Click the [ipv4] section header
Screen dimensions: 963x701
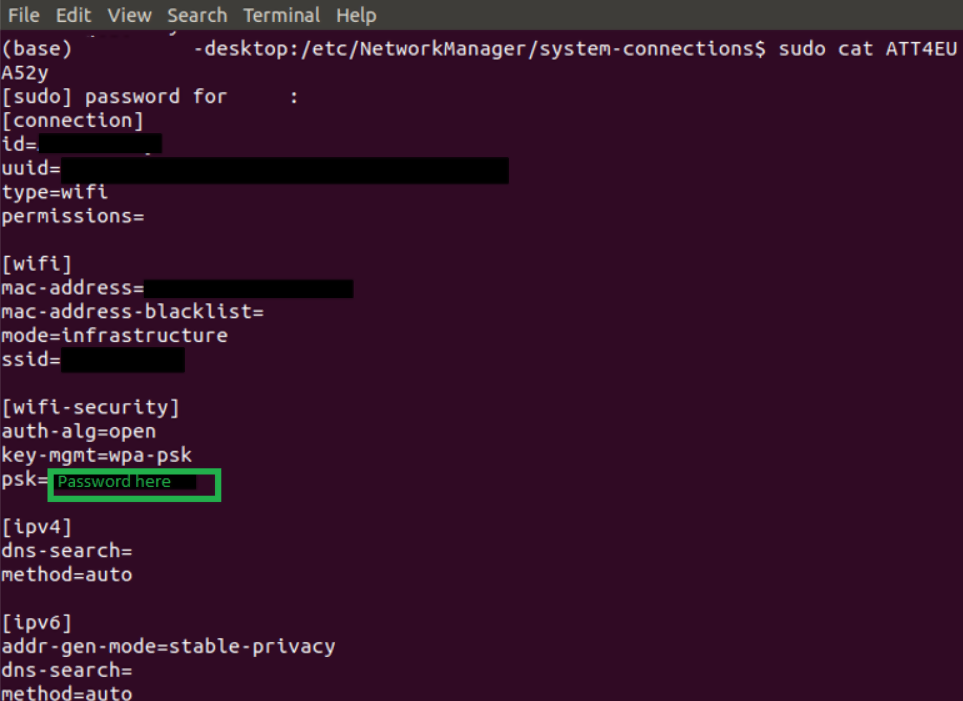pyautogui.click(x=37, y=527)
